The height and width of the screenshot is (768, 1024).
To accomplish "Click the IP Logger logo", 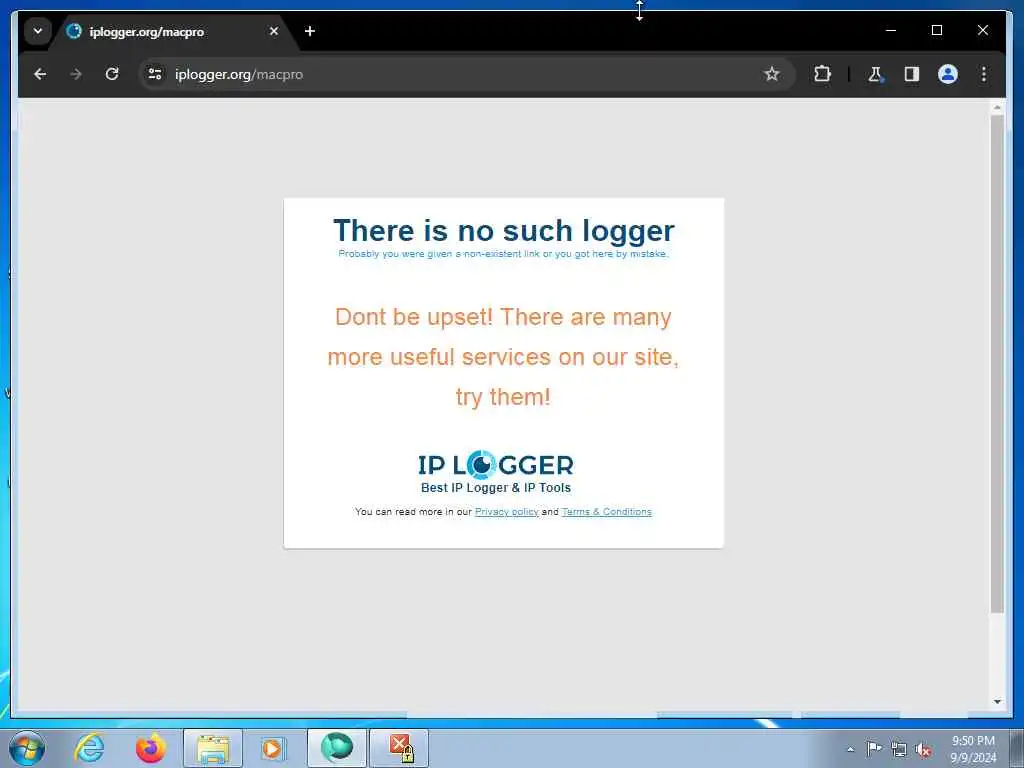I will (x=496, y=465).
